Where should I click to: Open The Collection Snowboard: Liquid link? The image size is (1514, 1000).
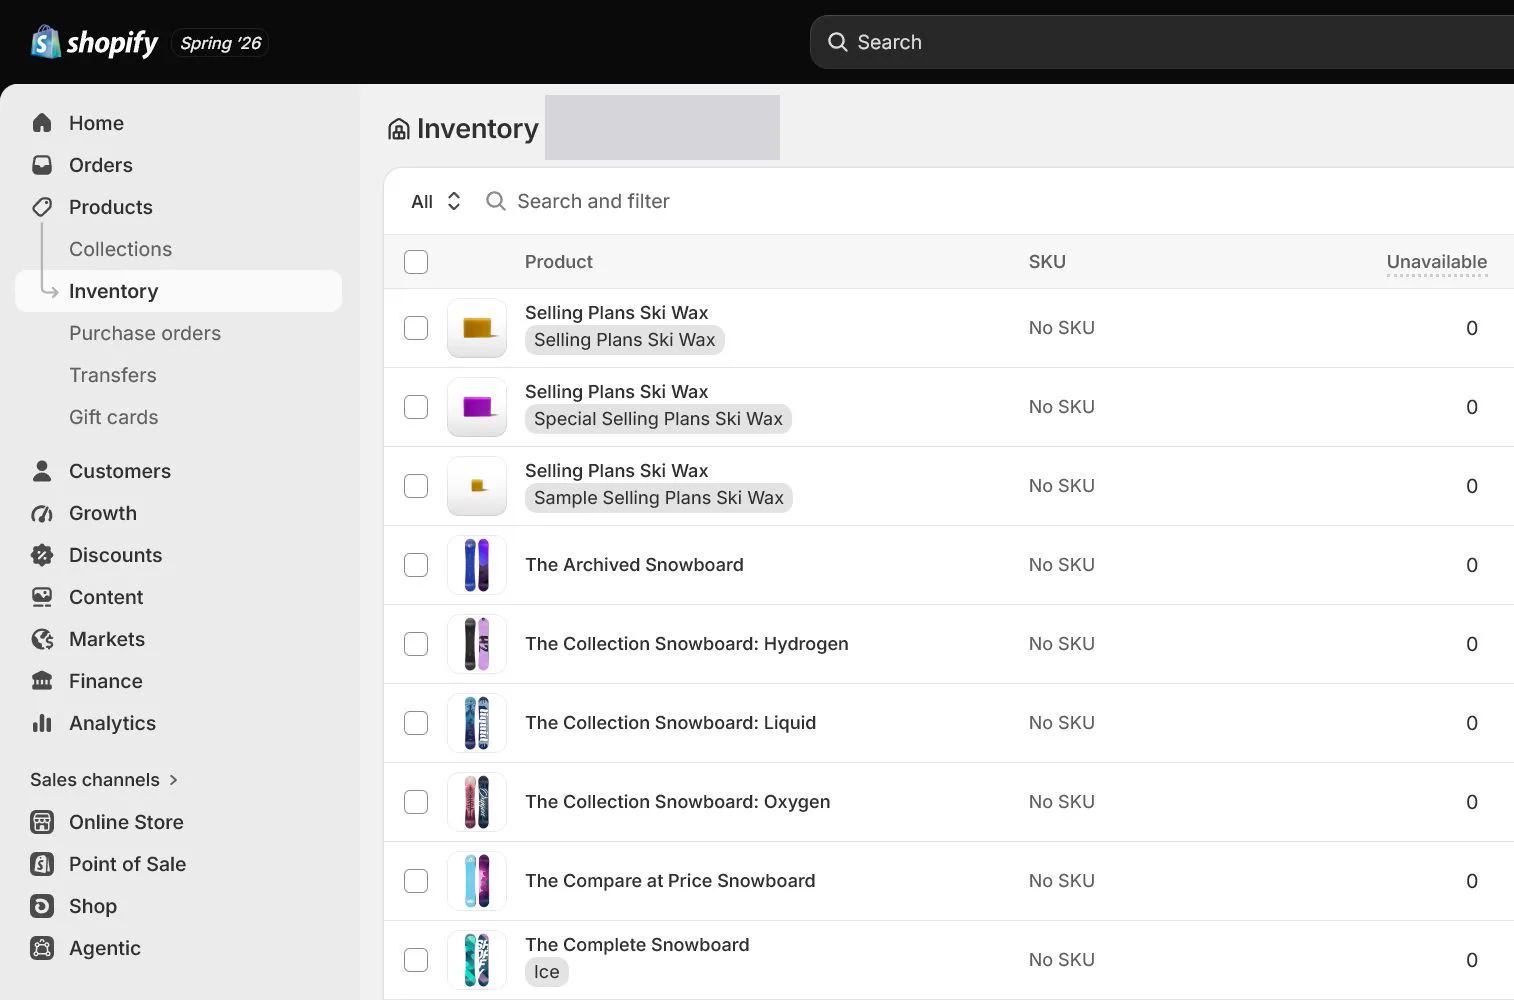click(671, 723)
